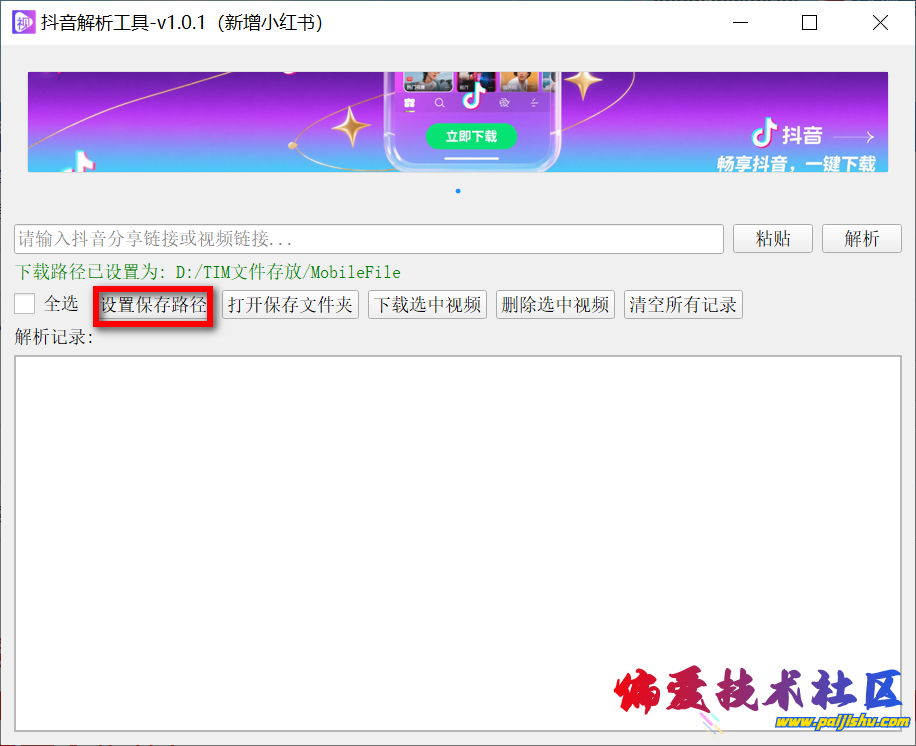
Task: Focus the Douyin share link input field
Action: [x=368, y=239]
